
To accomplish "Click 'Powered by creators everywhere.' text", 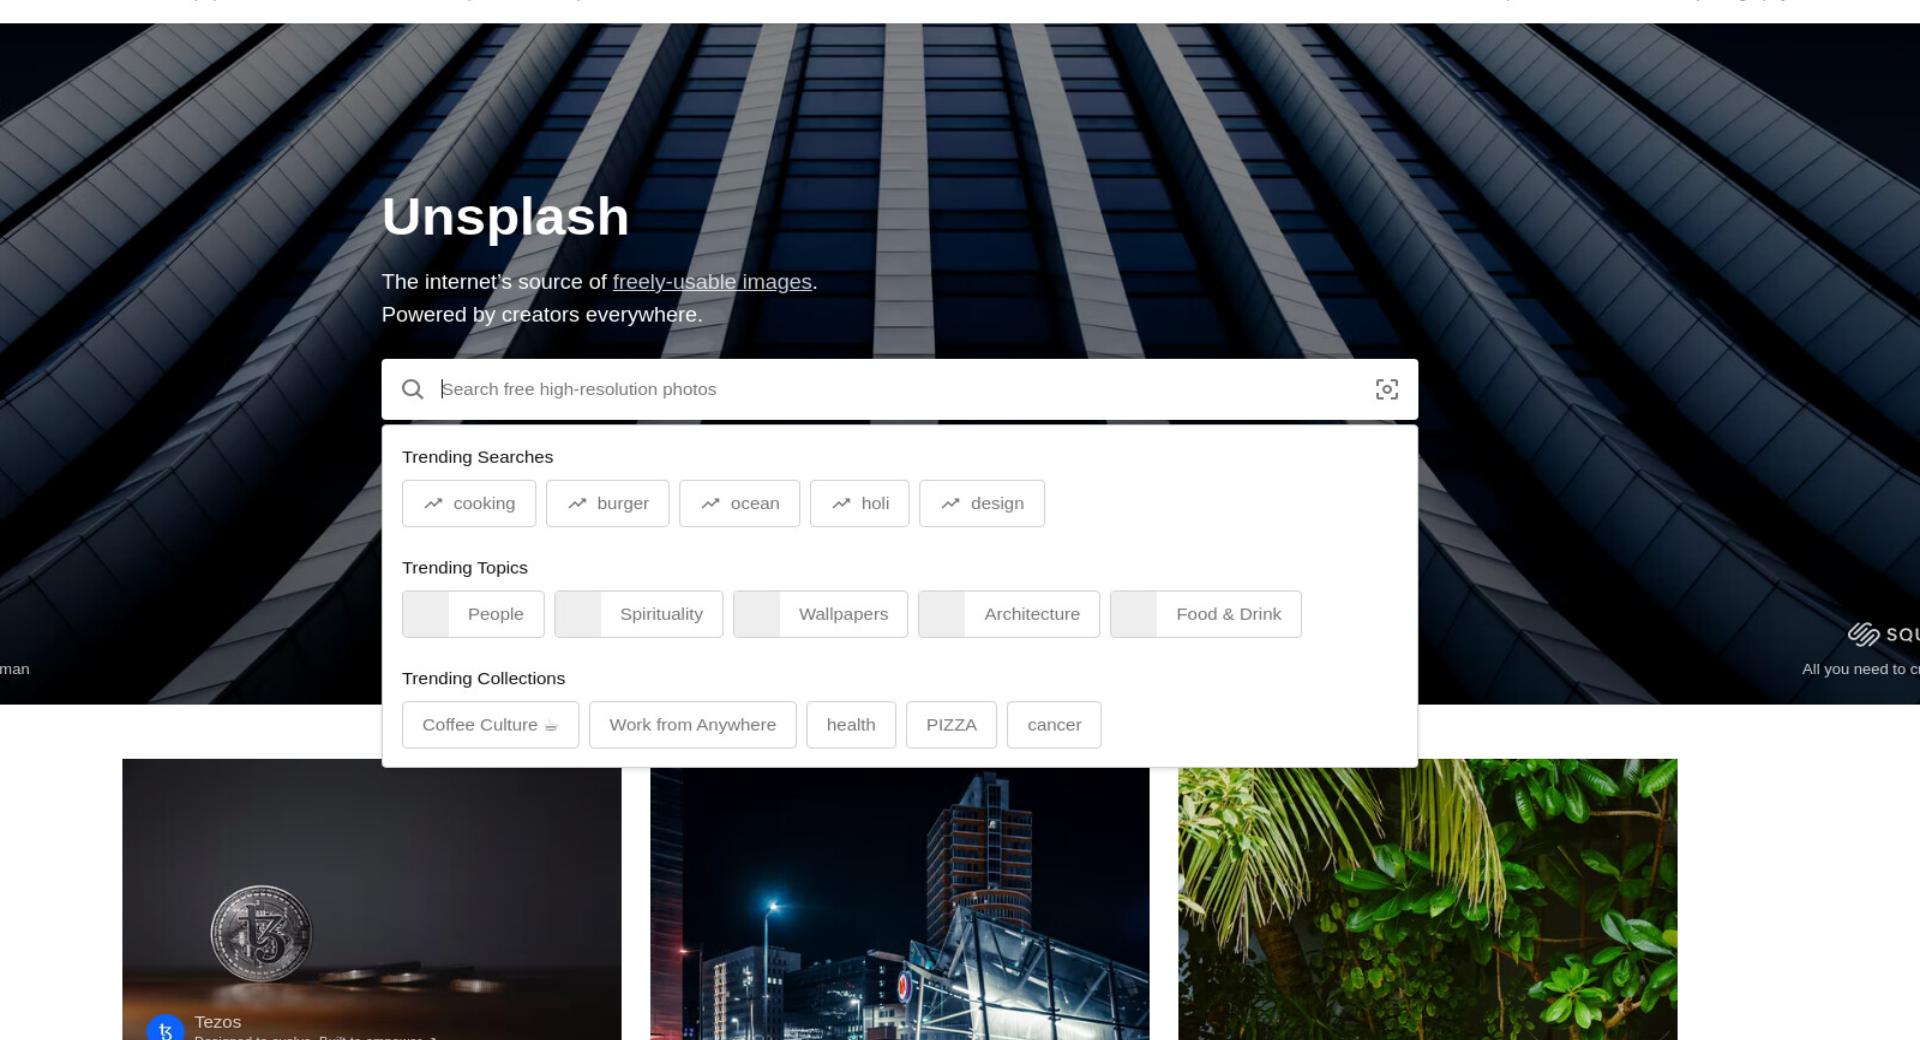I will click(x=542, y=315).
